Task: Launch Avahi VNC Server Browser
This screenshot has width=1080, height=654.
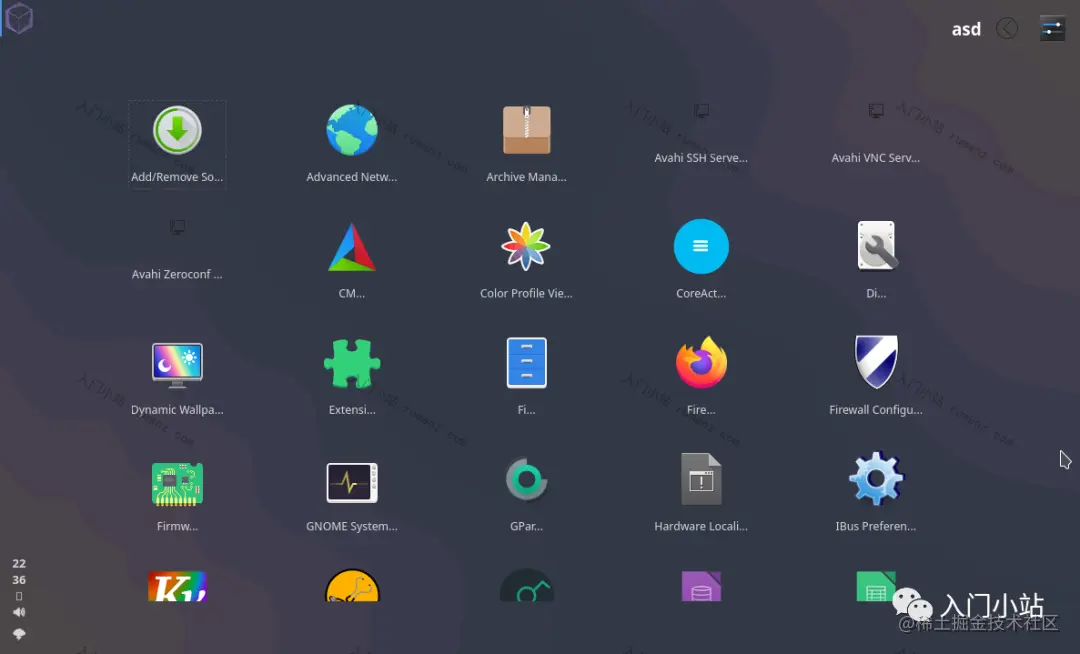Action: [x=875, y=134]
